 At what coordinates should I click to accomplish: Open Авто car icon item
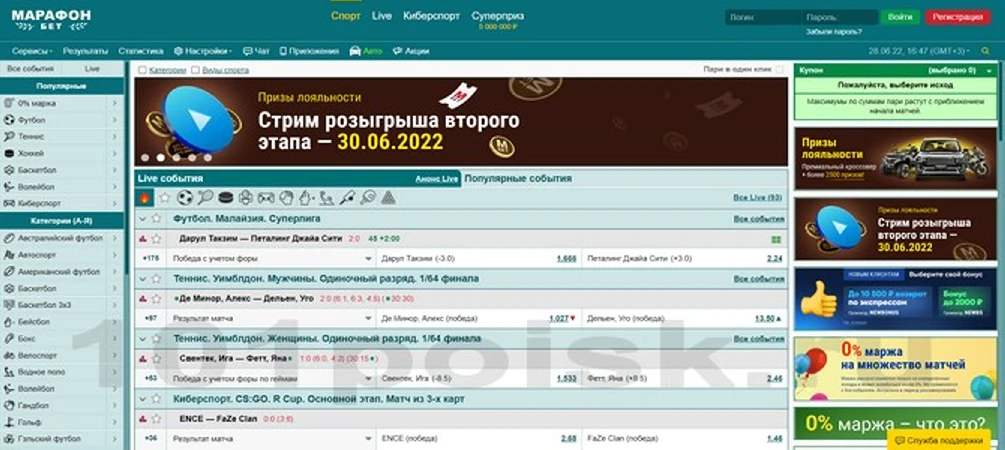(x=366, y=51)
